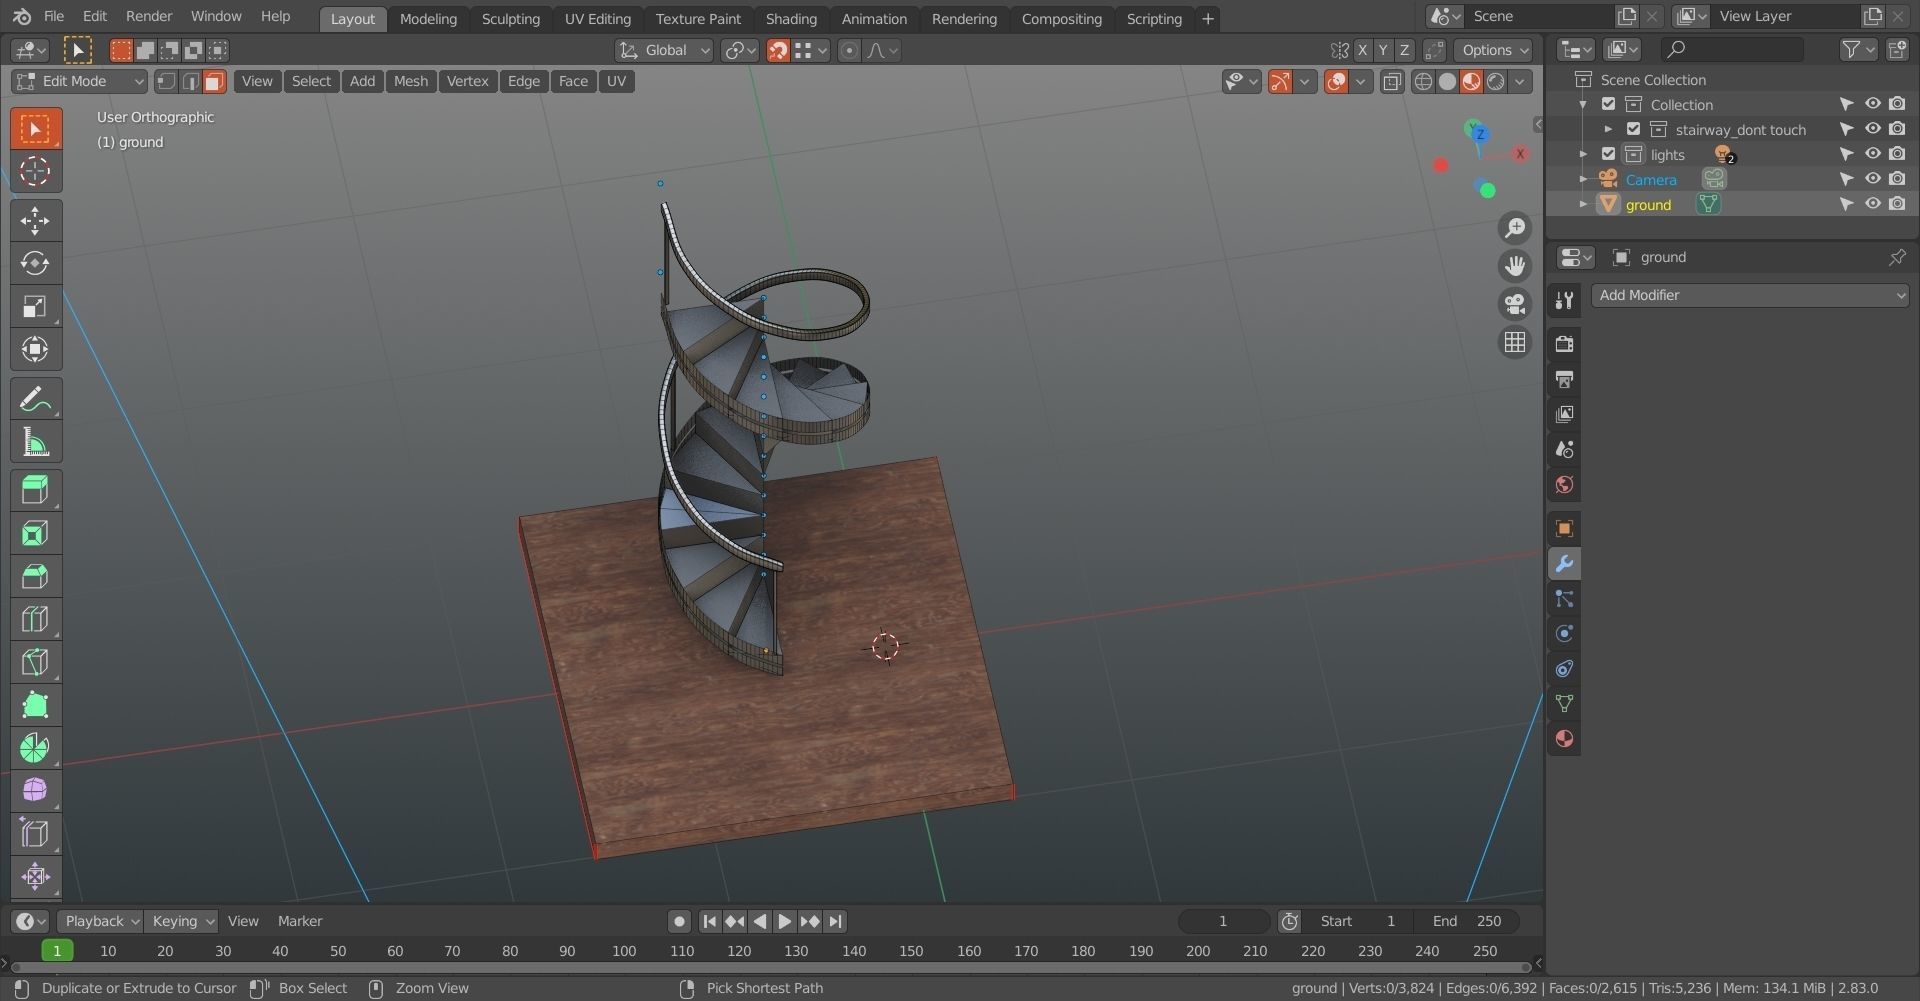Open the Mesh menu
This screenshot has width=1920, height=1001.
tap(410, 82)
